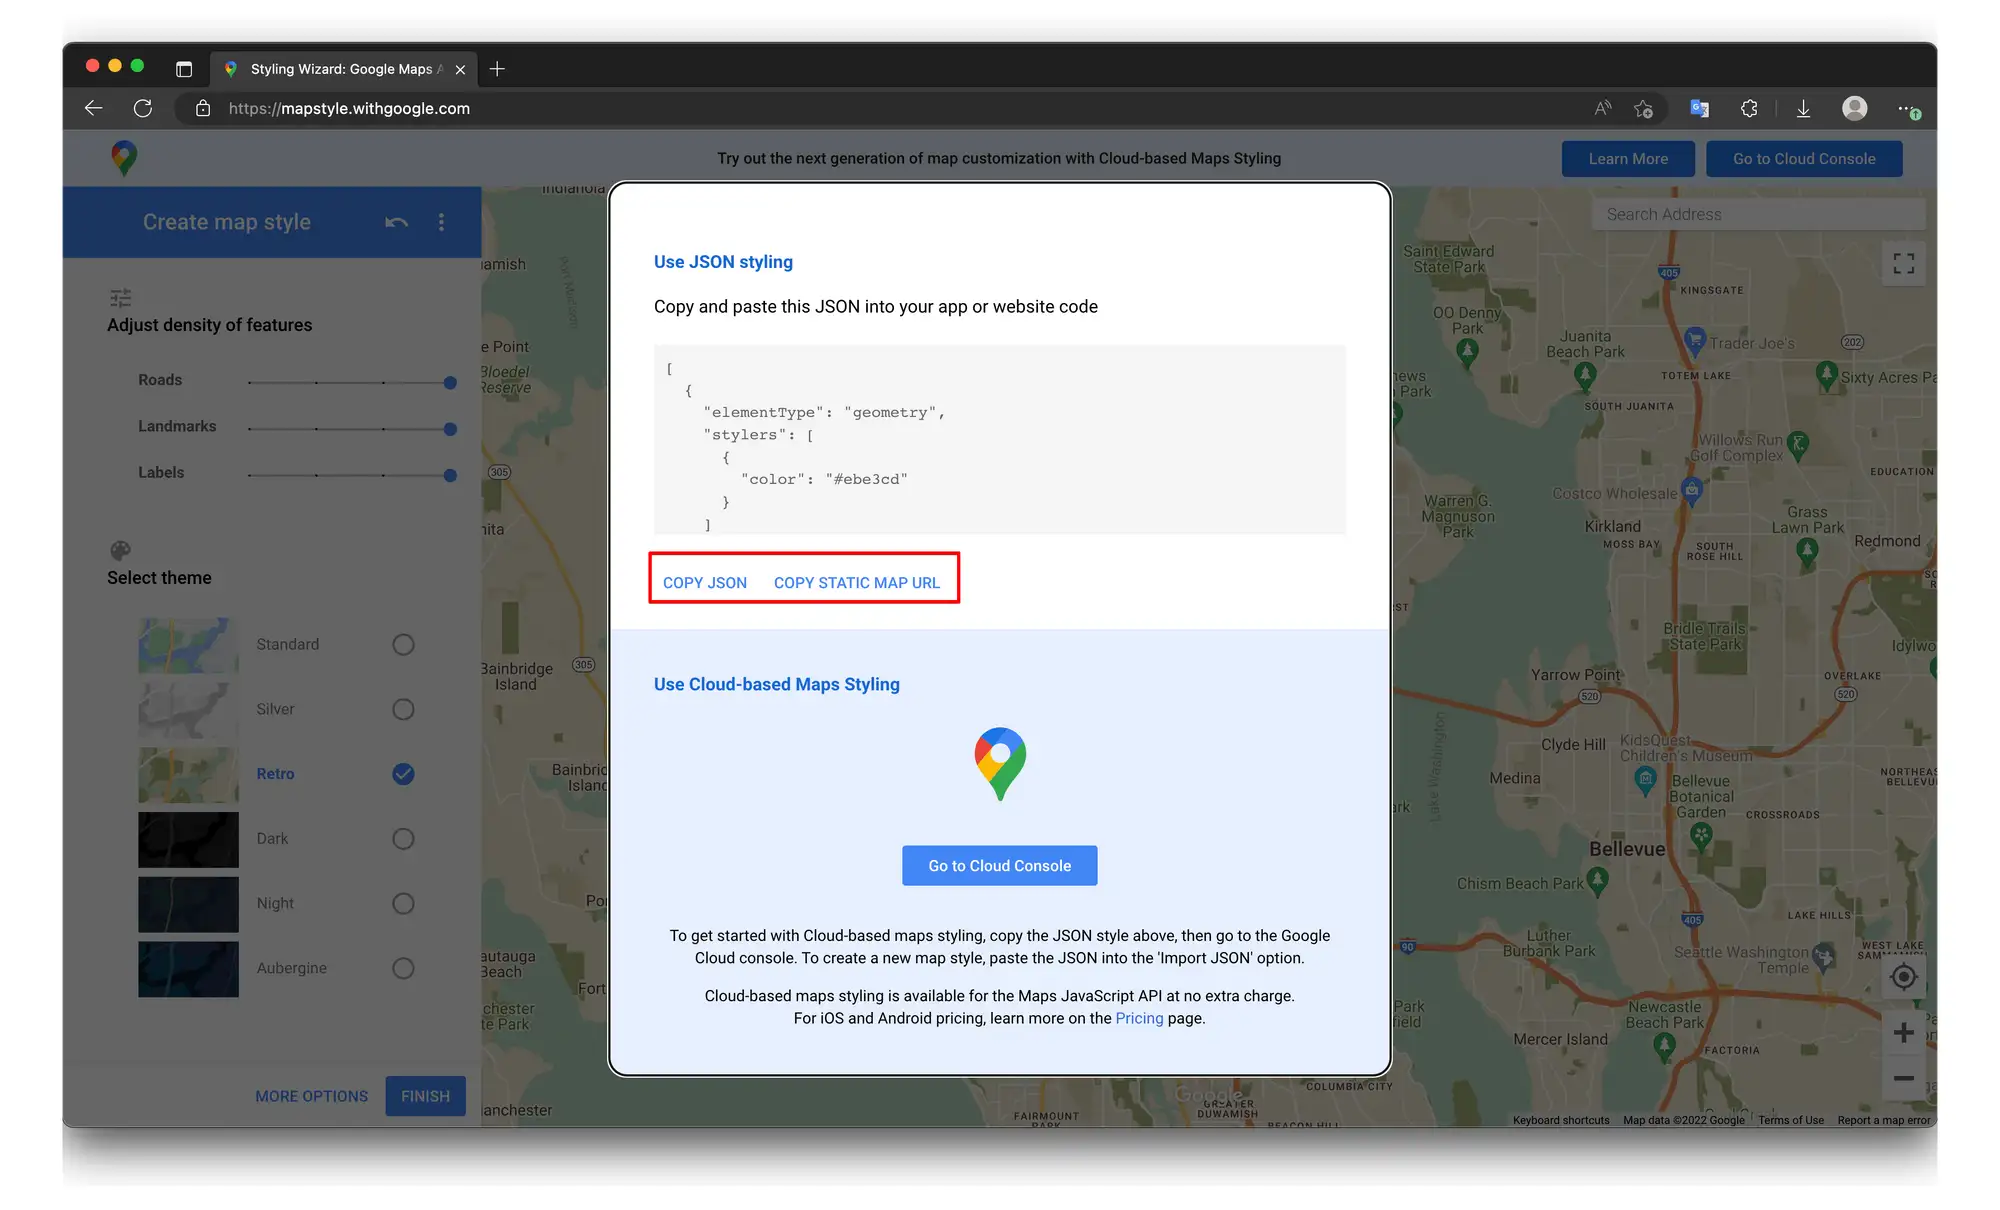This screenshot has width=2000, height=1210.
Task: Click the Select theme palette icon
Action: [120, 550]
